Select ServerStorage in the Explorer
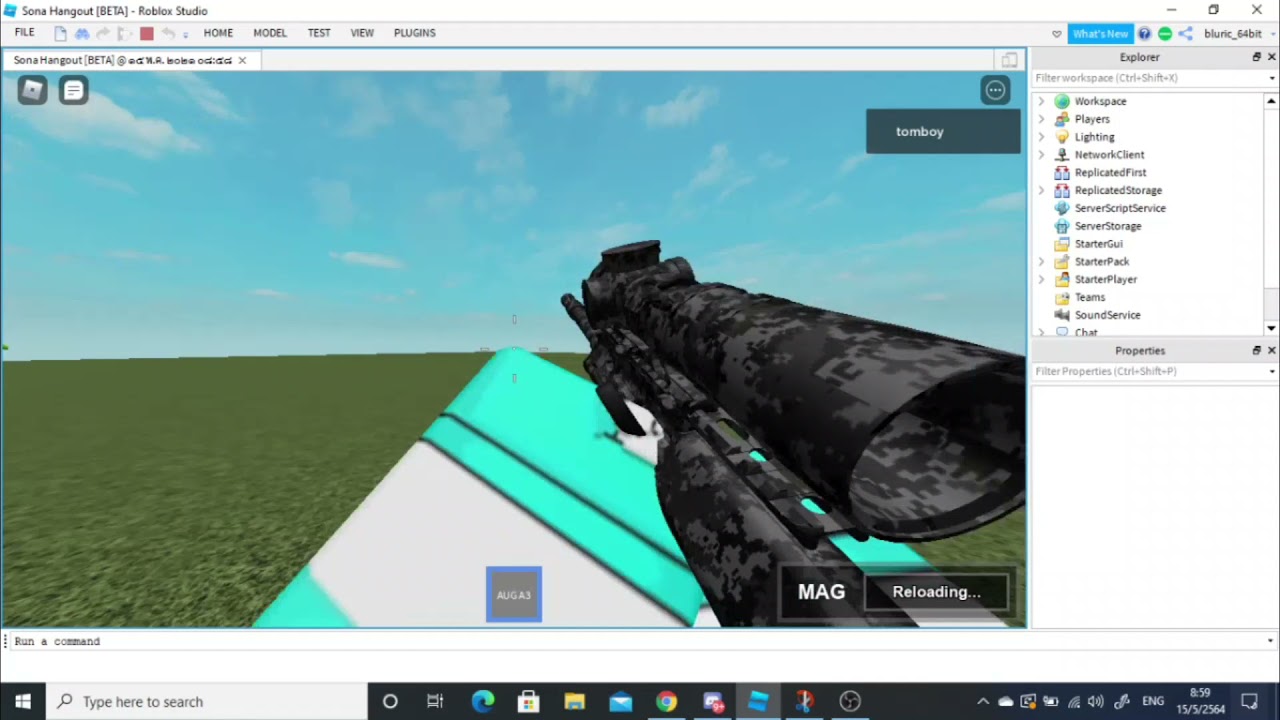 [1108, 226]
